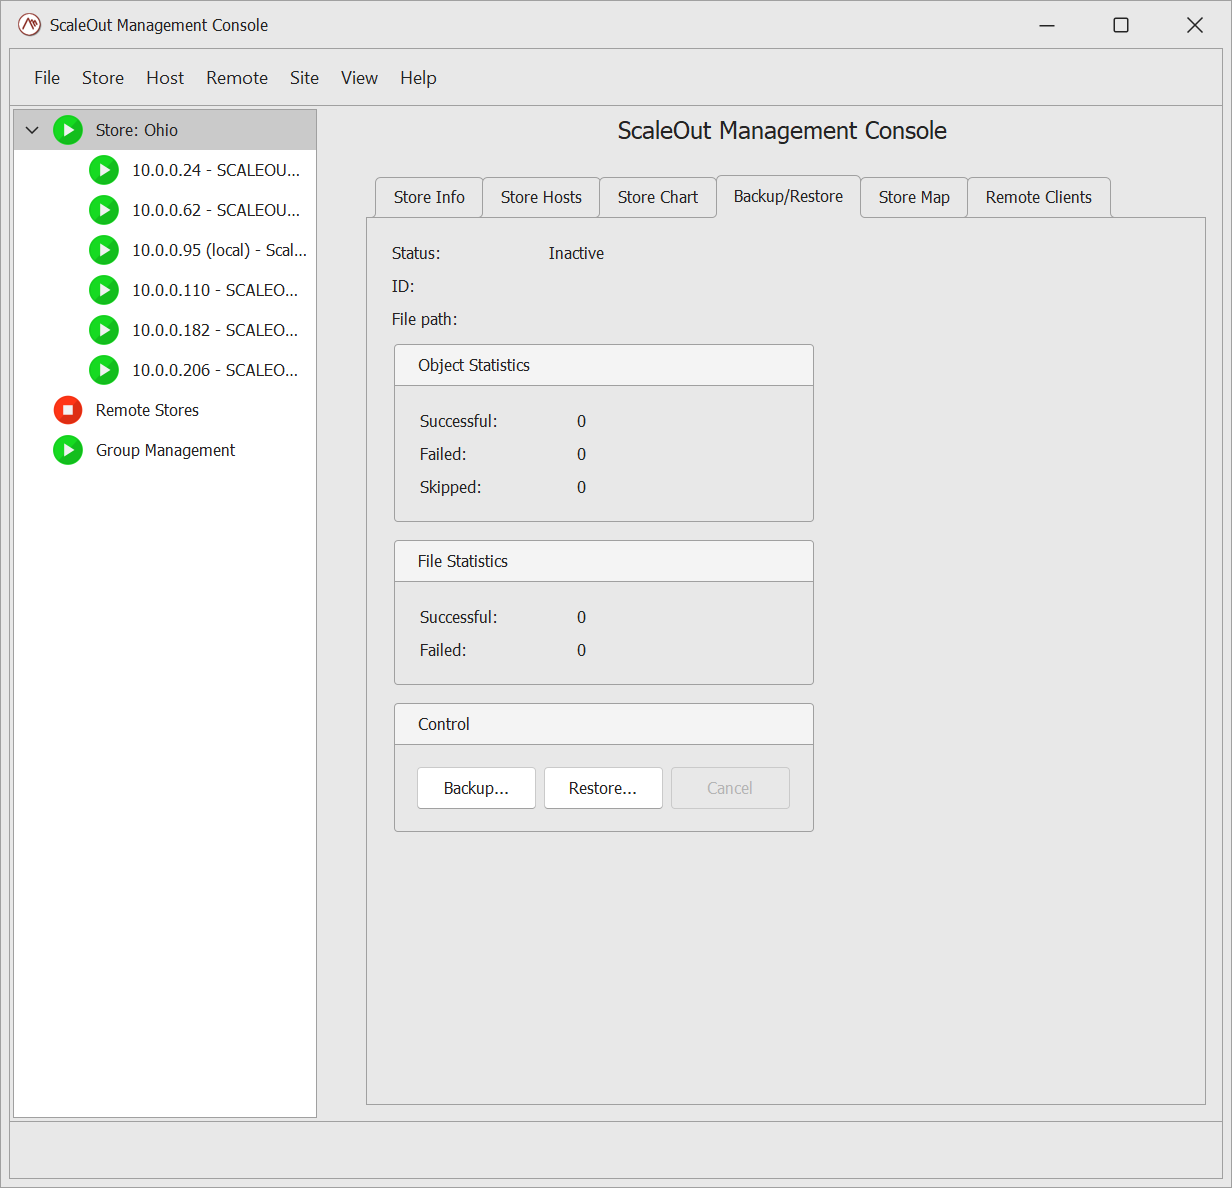
Task: Click the Object Statistics group header
Action: 604,365
